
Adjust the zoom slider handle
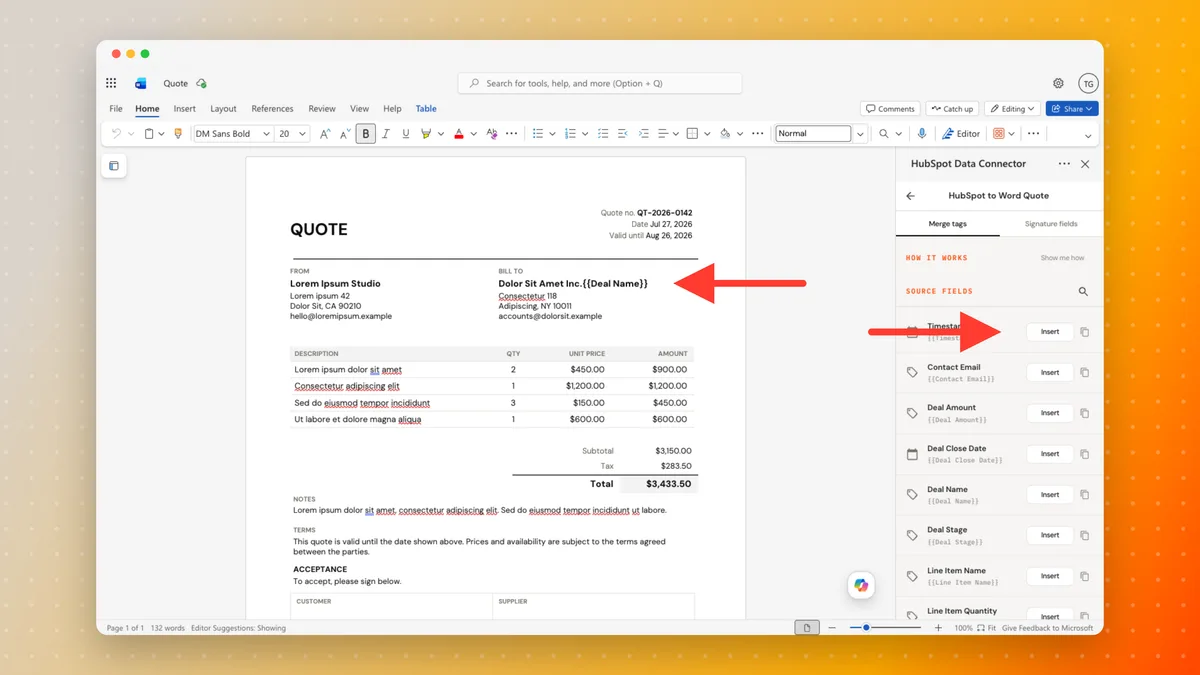click(866, 627)
